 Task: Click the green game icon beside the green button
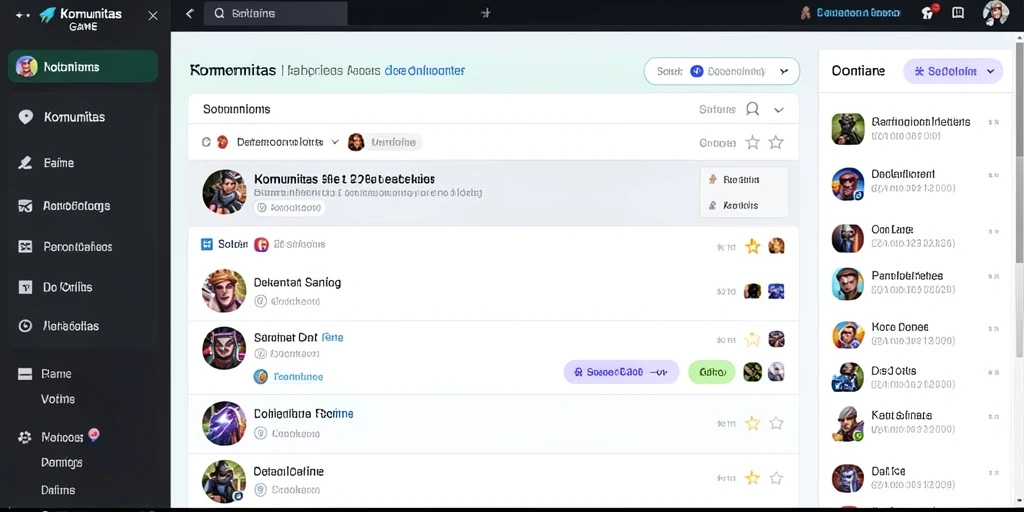[752, 372]
